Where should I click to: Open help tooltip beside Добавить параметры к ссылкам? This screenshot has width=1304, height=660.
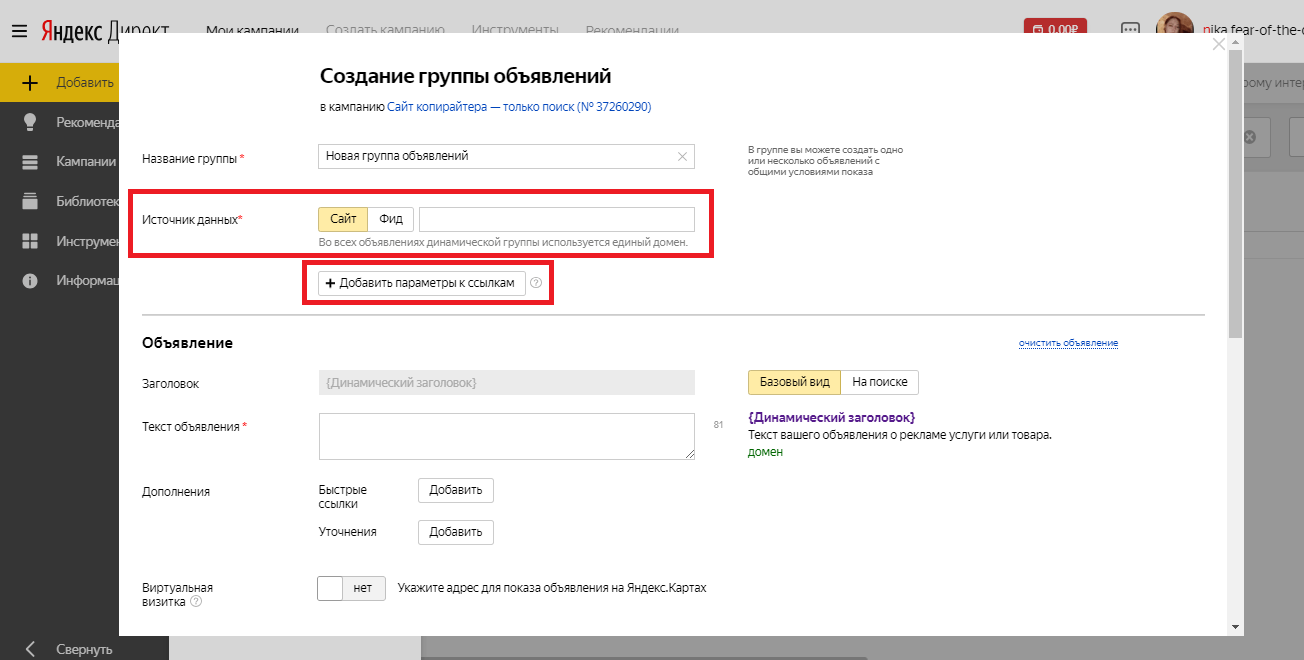(537, 283)
